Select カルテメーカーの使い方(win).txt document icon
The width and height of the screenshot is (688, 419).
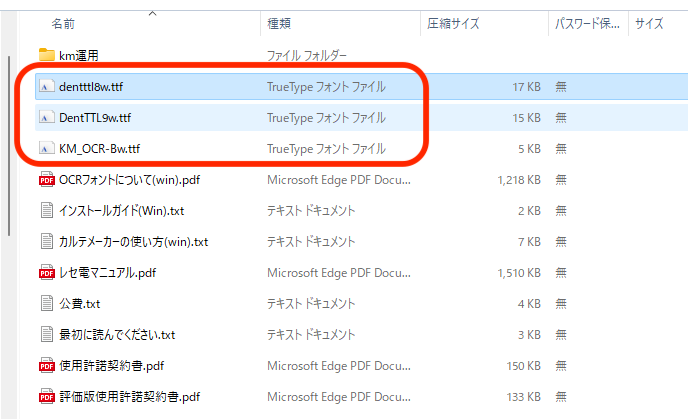(46, 242)
